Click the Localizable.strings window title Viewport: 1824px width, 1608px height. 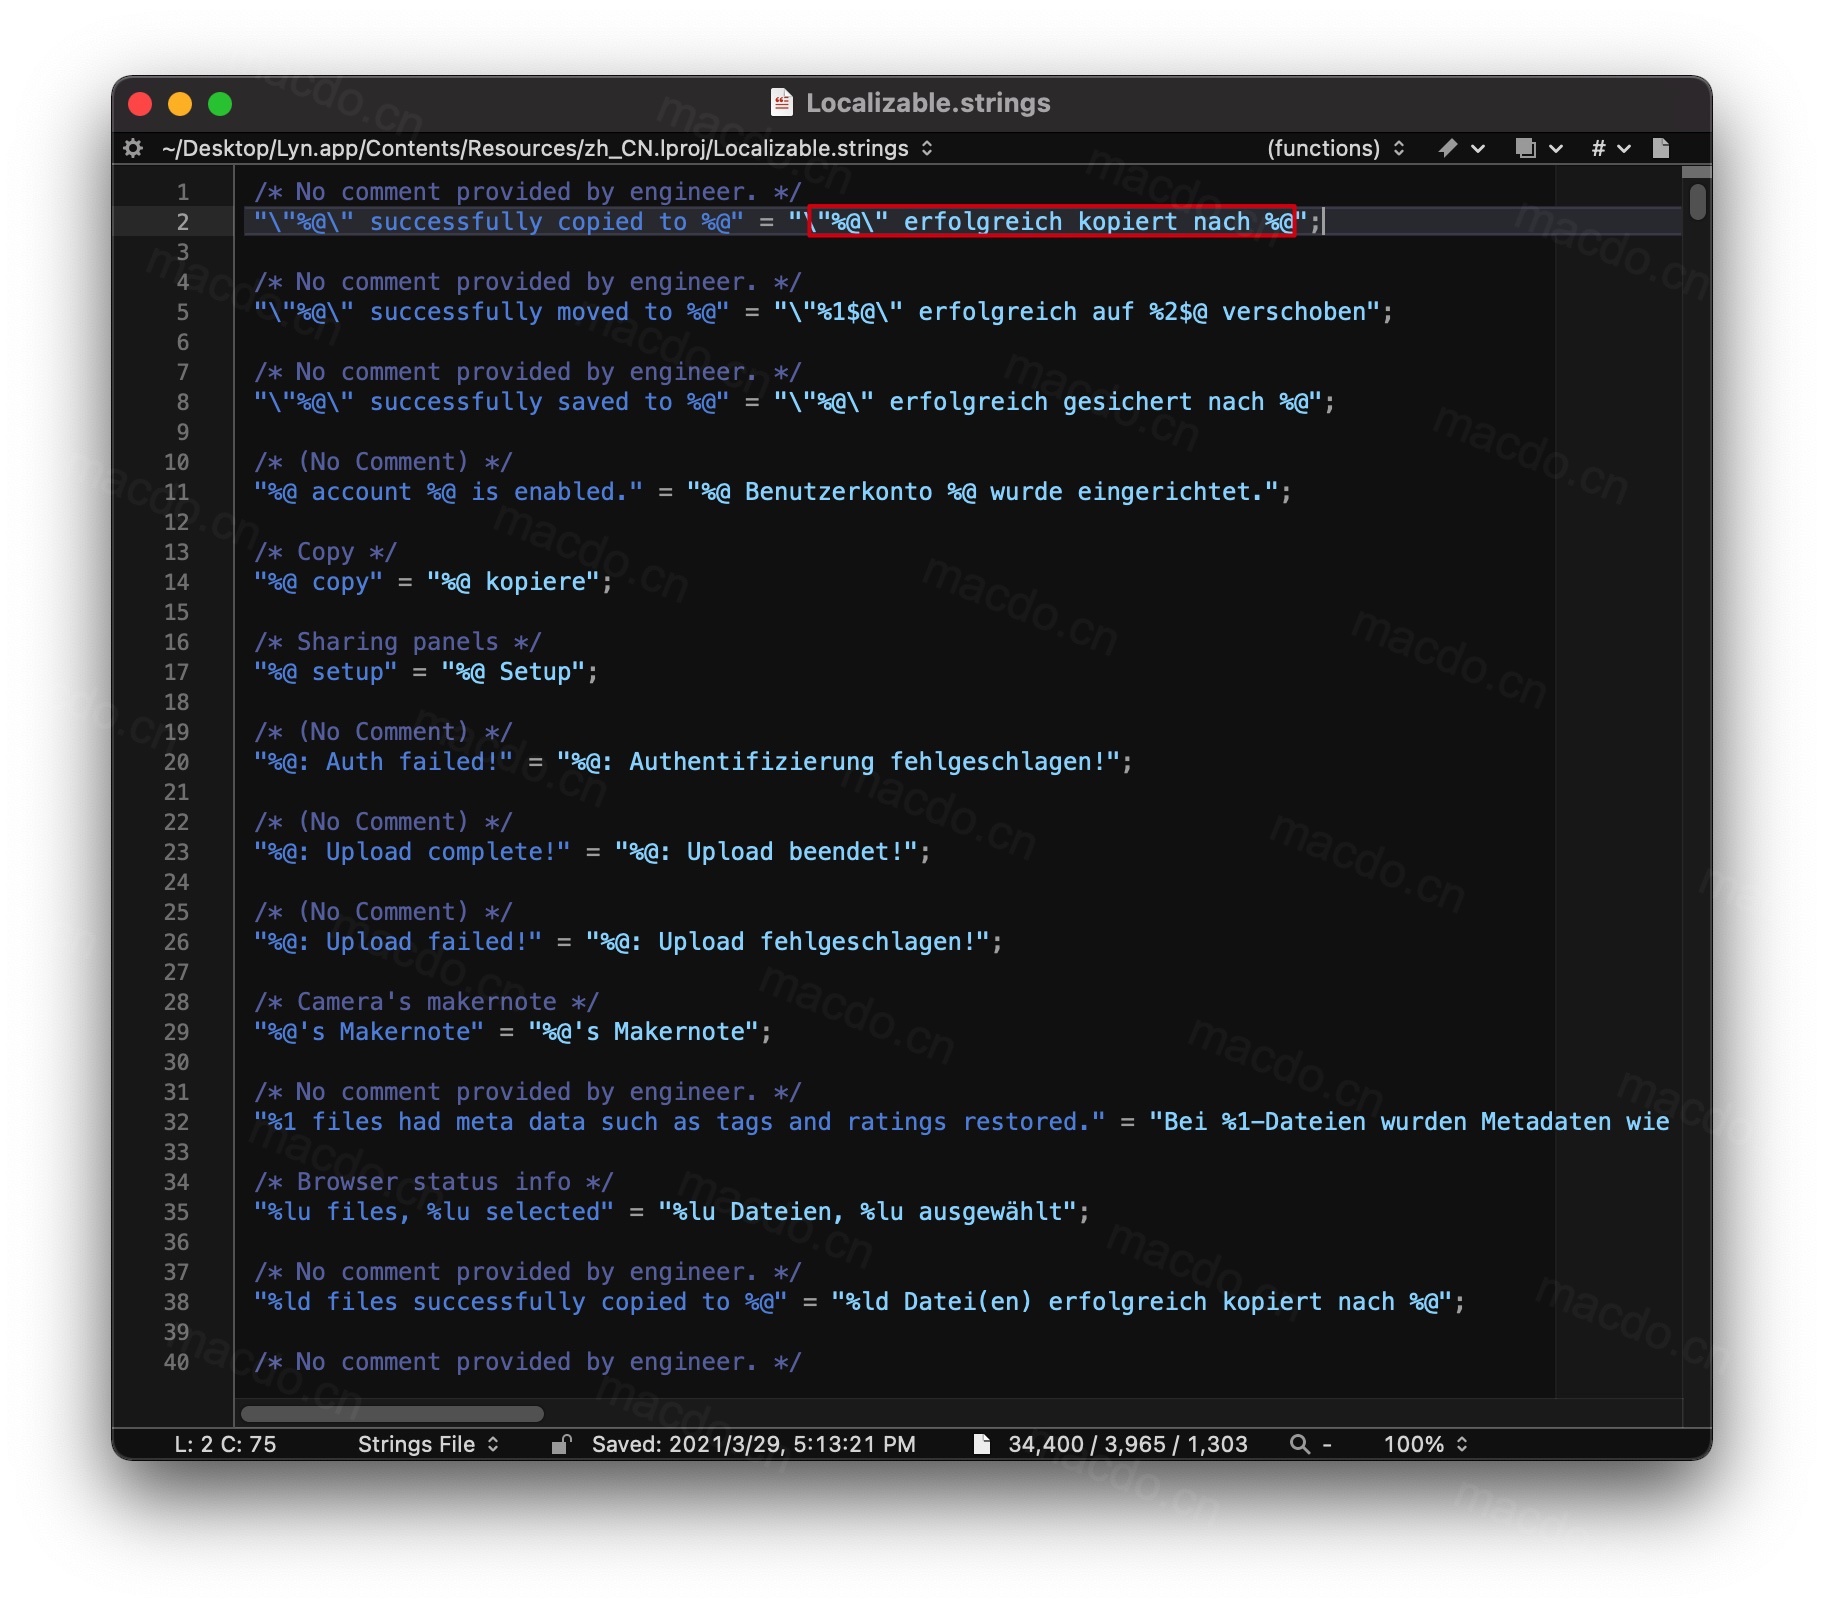tap(928, 103)
